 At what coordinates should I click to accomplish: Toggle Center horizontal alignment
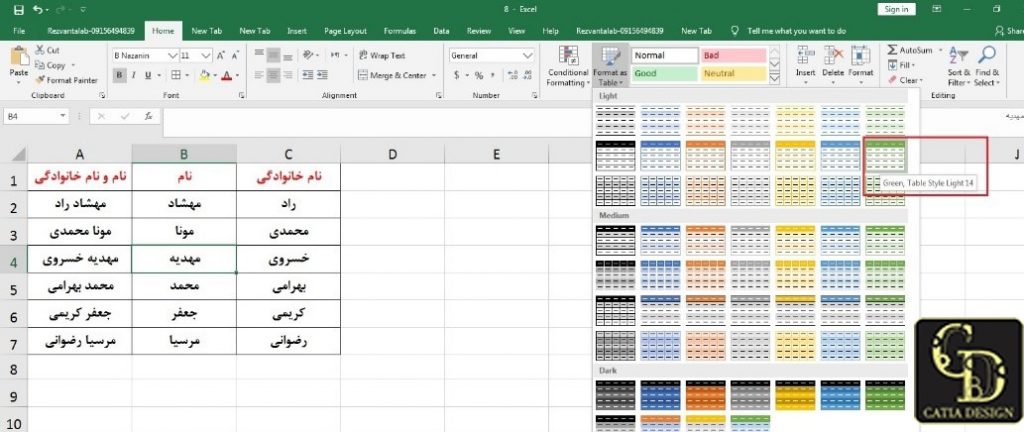274,75
